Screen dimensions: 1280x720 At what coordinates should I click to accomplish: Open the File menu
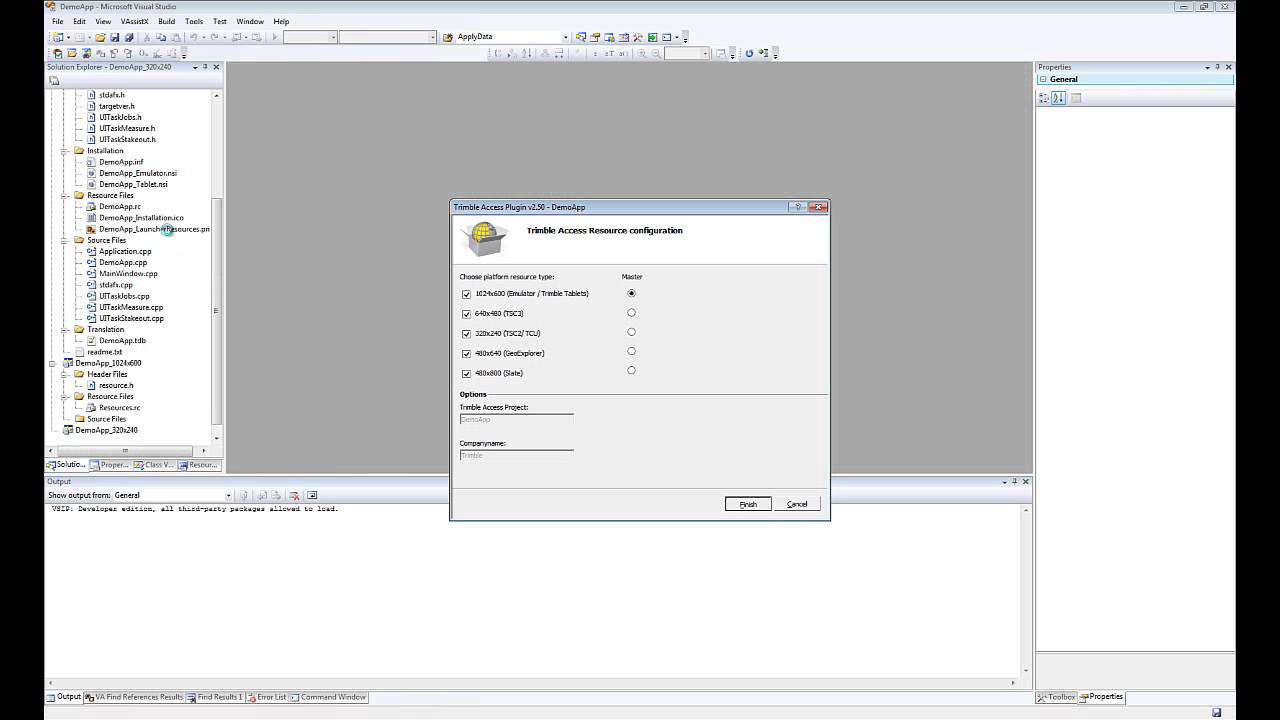[x=58, y=21]
